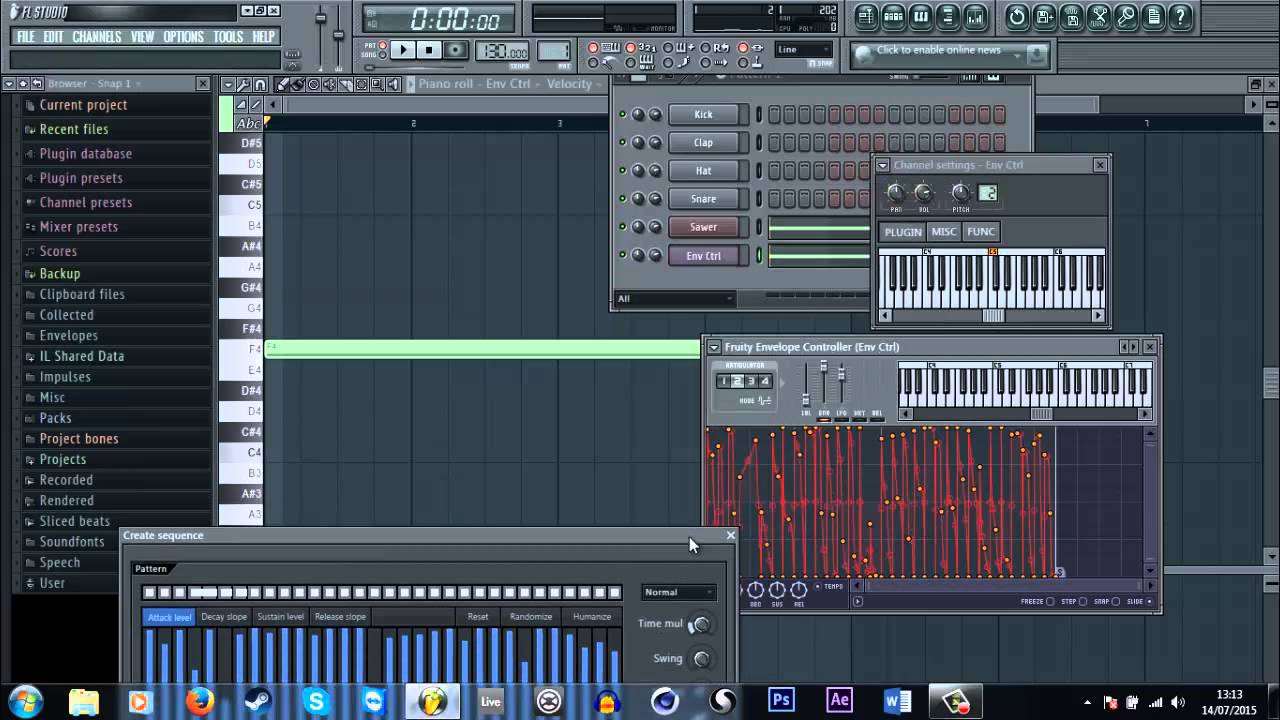The height and width of the screenshot is (720, 1280).
Task: Click the playback speaker tool in Piano roll
Action: pos(393,84)
